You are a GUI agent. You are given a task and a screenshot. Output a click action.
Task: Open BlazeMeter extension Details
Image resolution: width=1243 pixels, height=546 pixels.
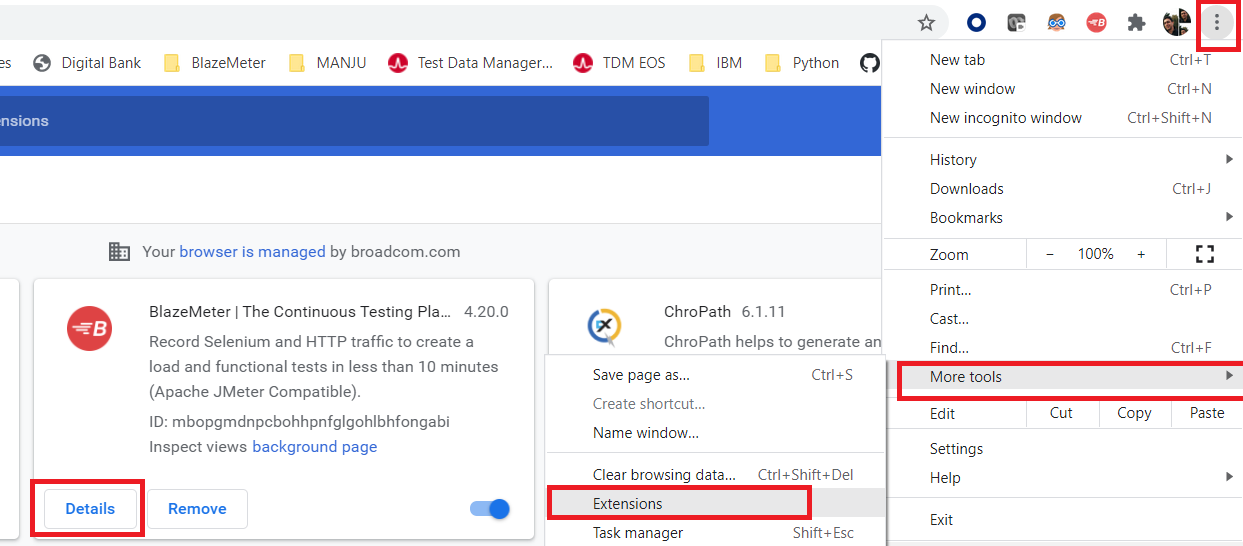click(x=90, y=509)
